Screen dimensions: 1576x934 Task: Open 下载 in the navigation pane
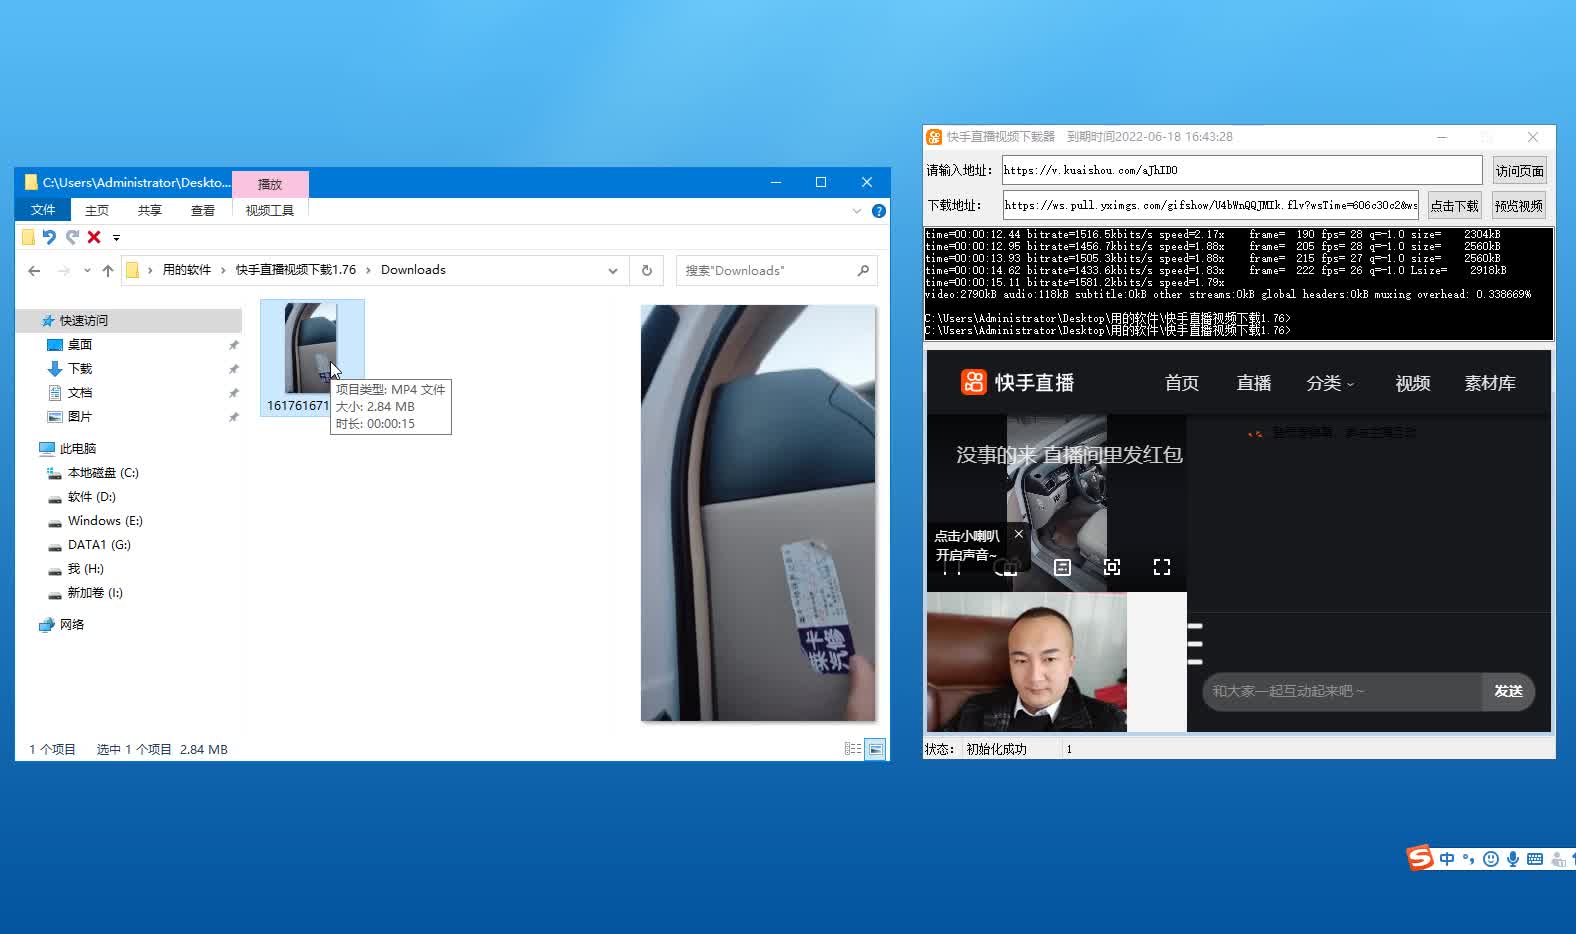(x=80, y=369)
